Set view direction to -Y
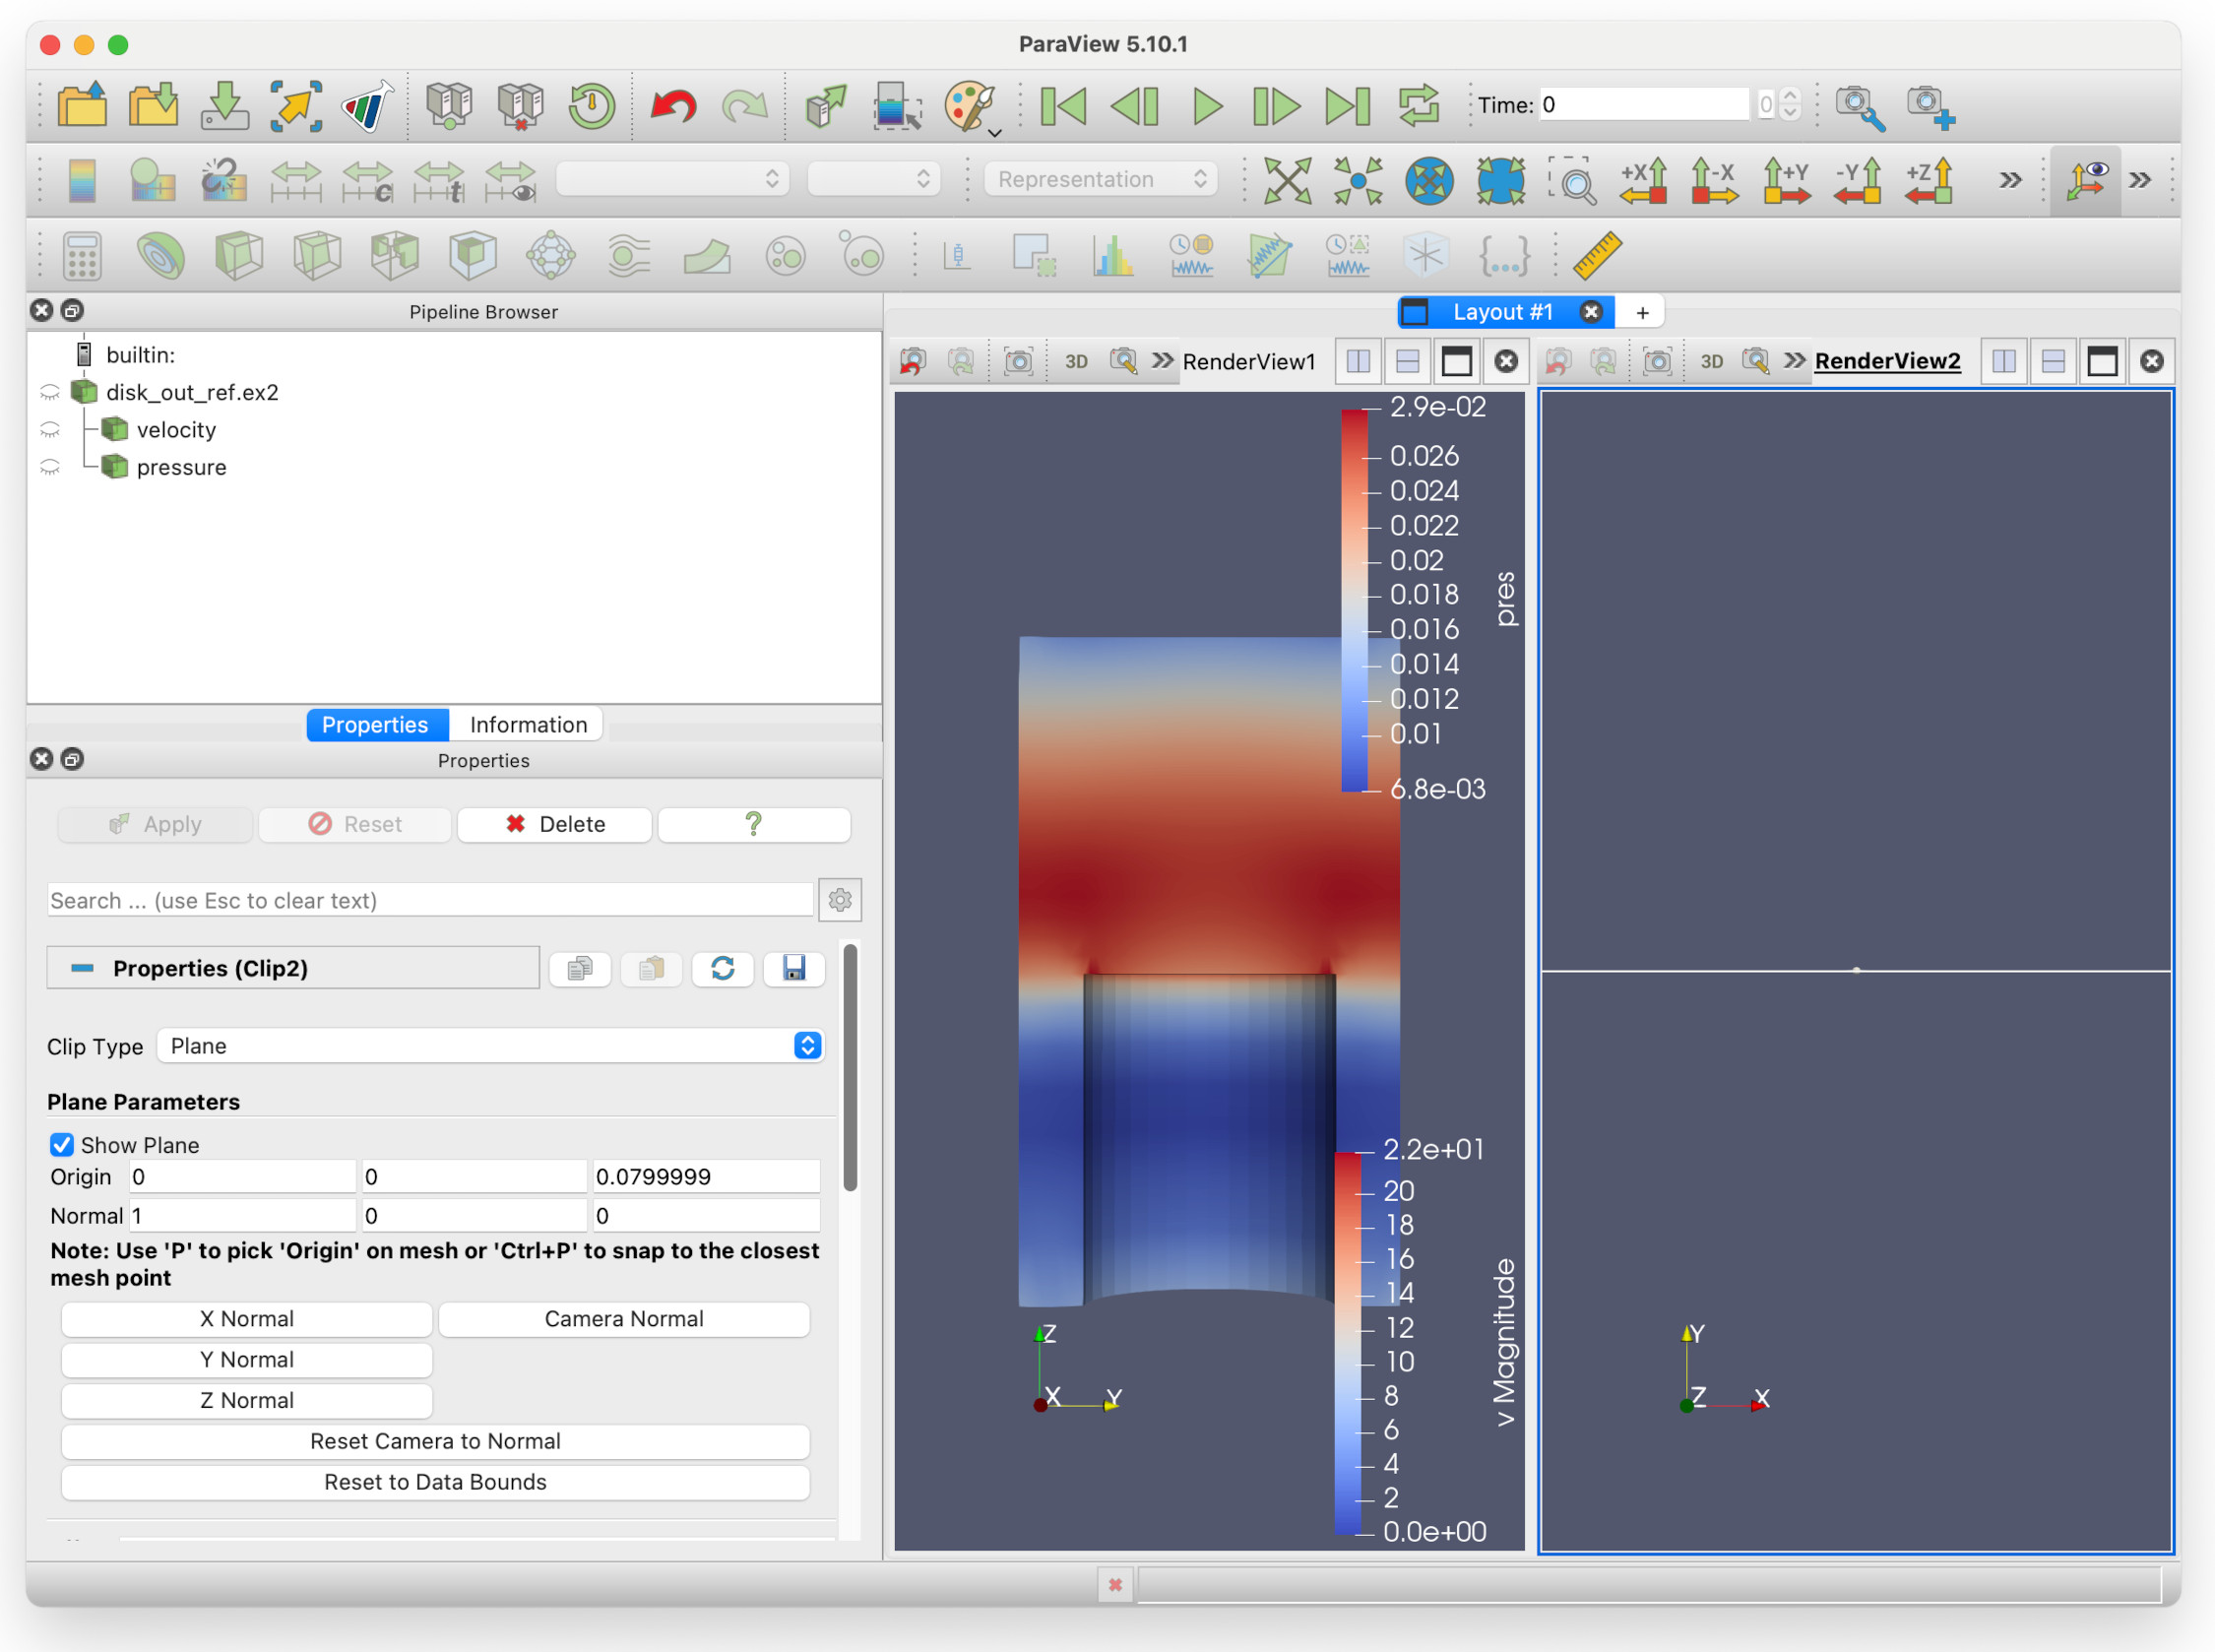Viewport: 2215px width, 1652px height. click(x=1857, y=181)
